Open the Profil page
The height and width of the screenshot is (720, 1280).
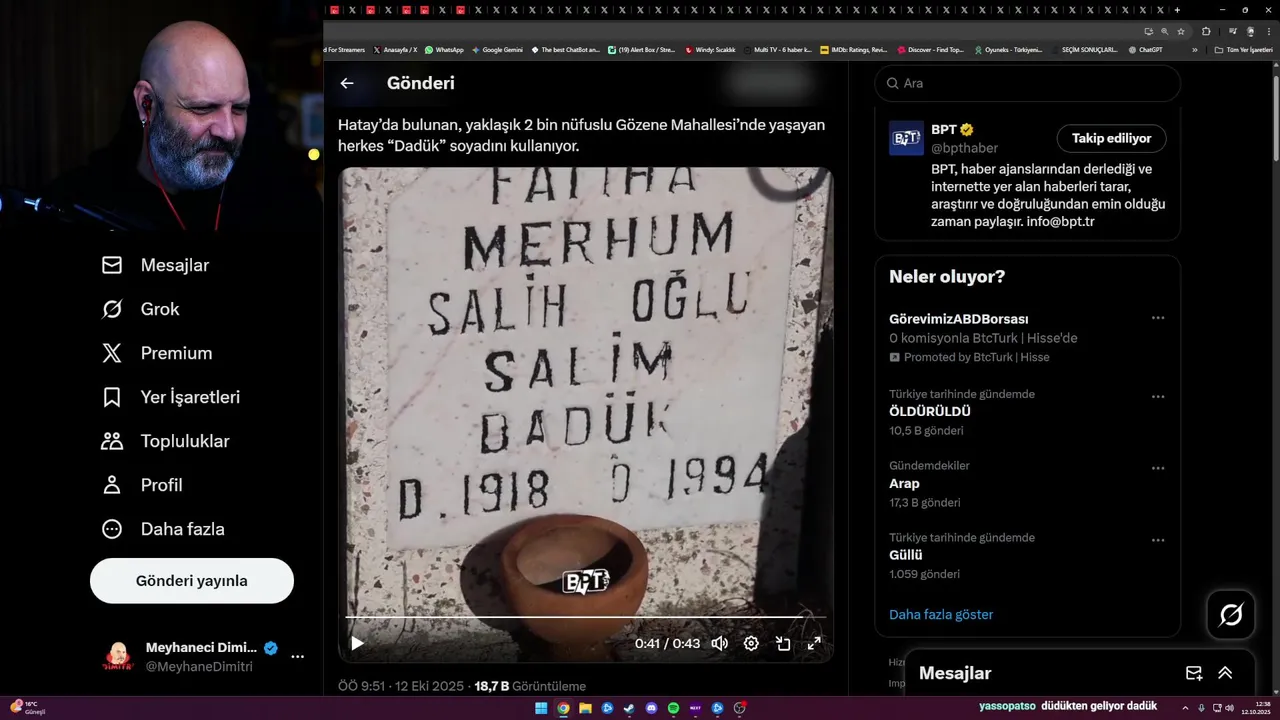tap(142, 485)
